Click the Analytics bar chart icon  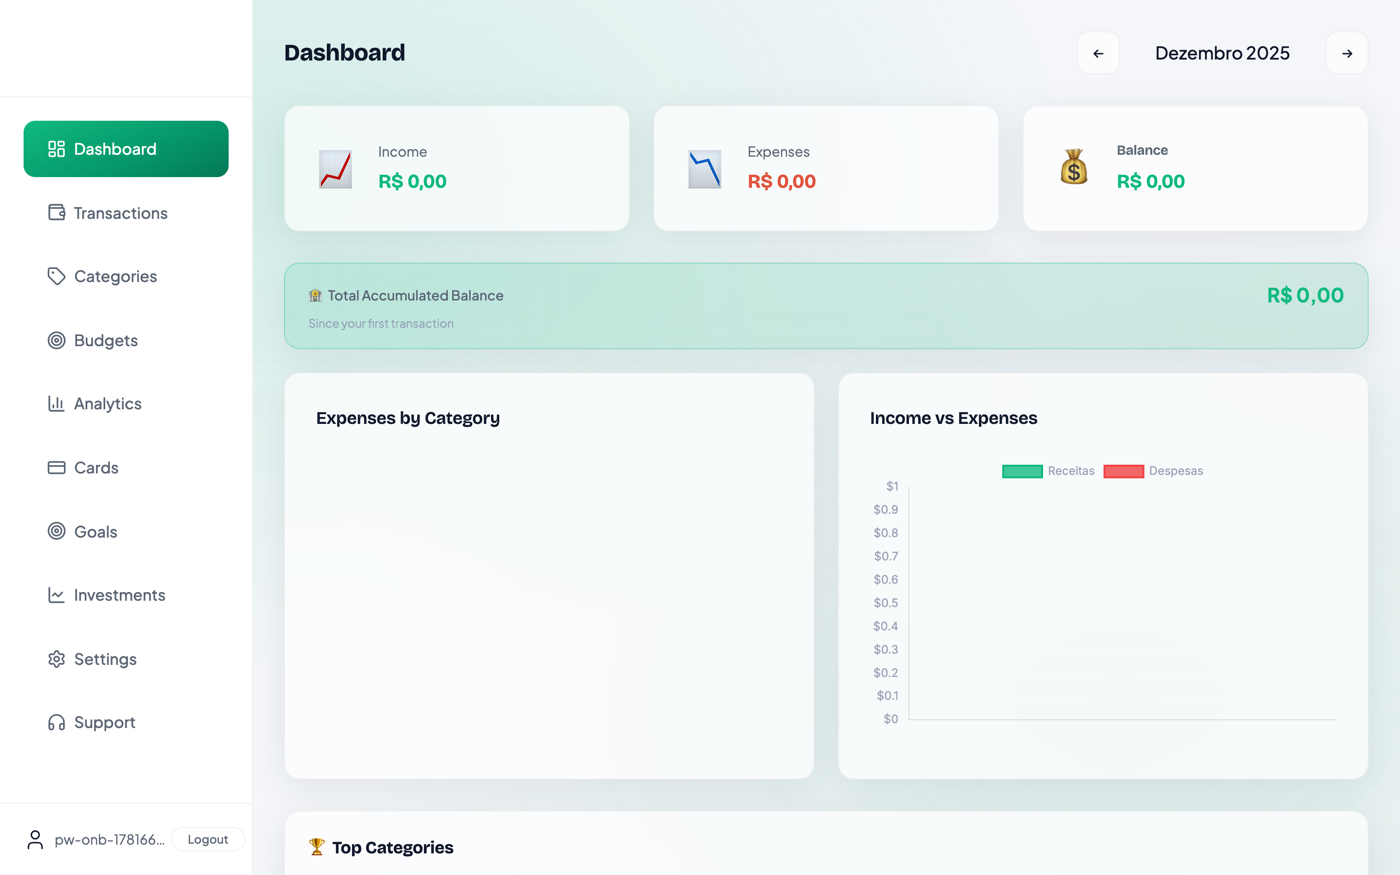pos(56,403)
